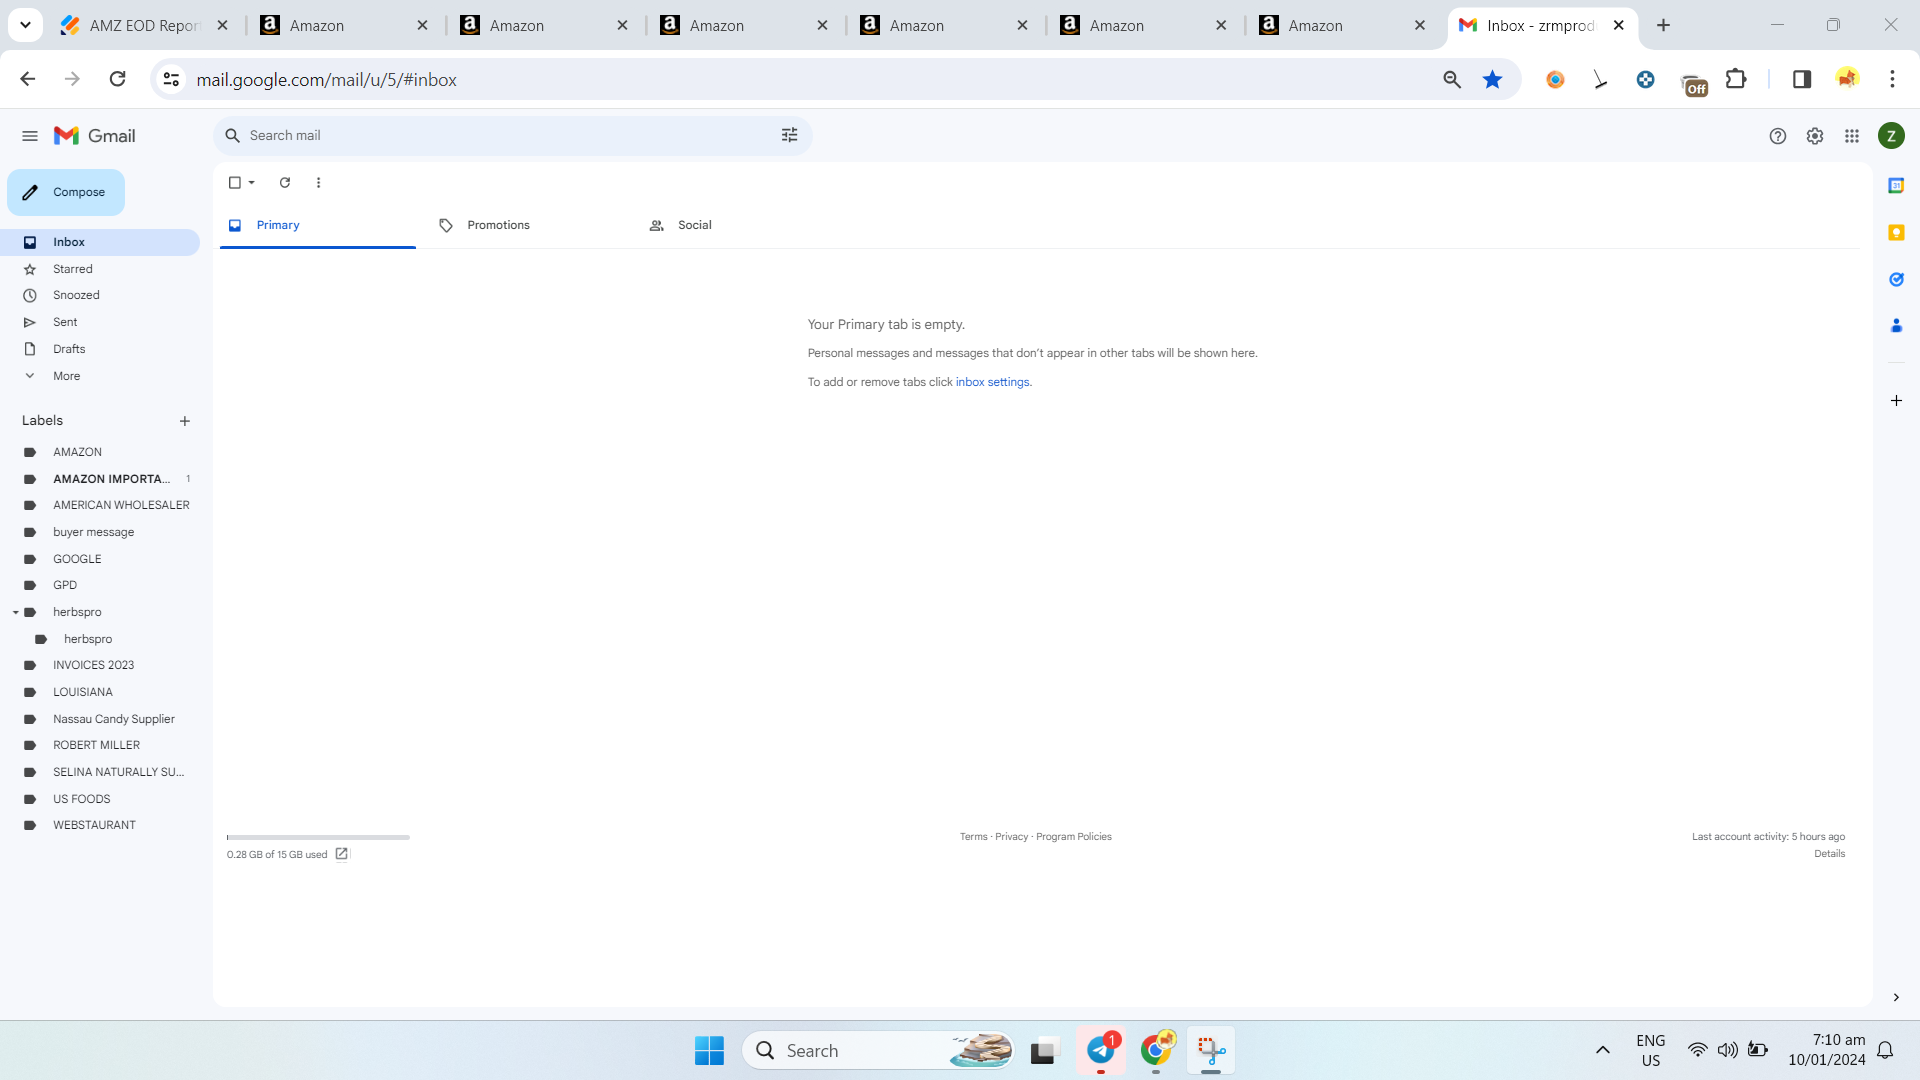This screenshot has height=1080, width=1920.
Task: Get add-ons plus icon in side panel
Action: 1896,401
